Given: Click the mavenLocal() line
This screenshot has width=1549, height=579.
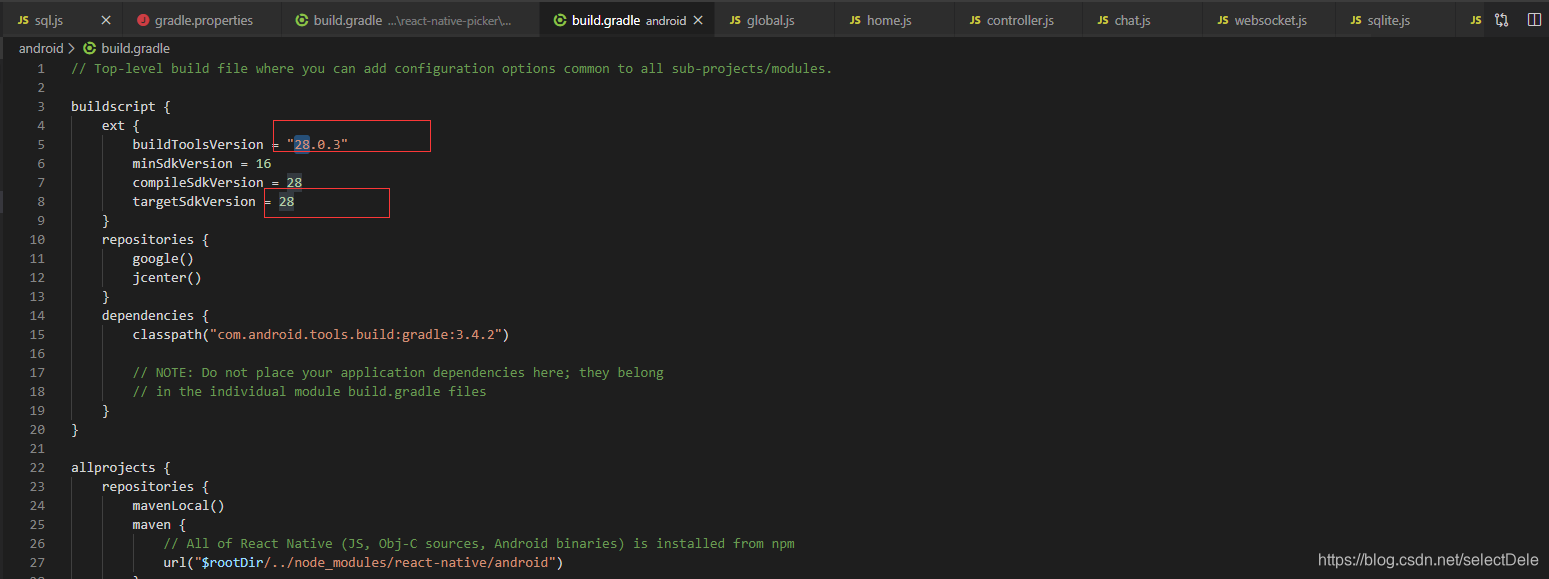Looking at the screenshot, I should [x=178, y=505].
